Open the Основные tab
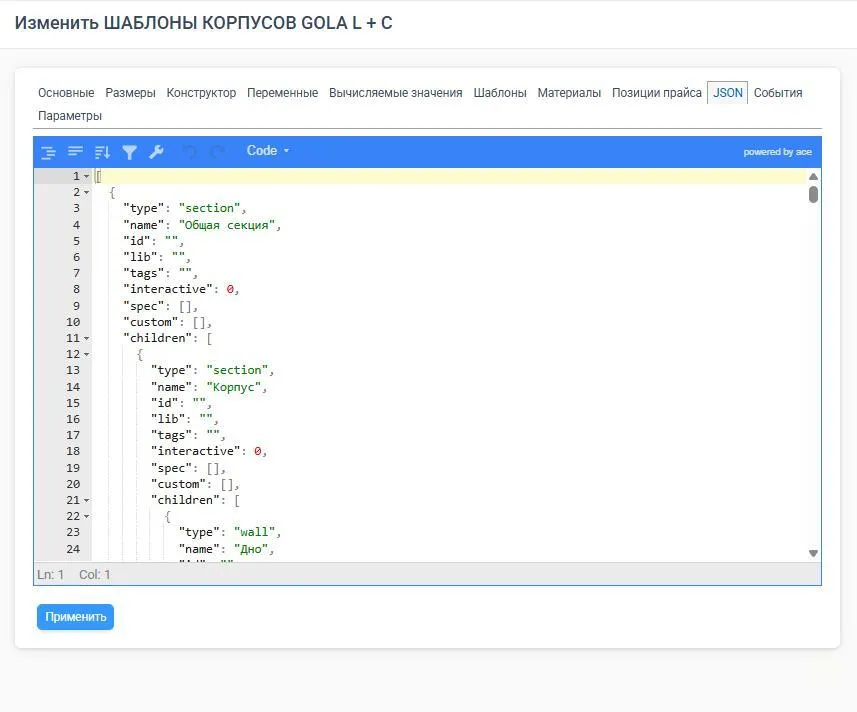The image size is (857, 712). (66, 93)
